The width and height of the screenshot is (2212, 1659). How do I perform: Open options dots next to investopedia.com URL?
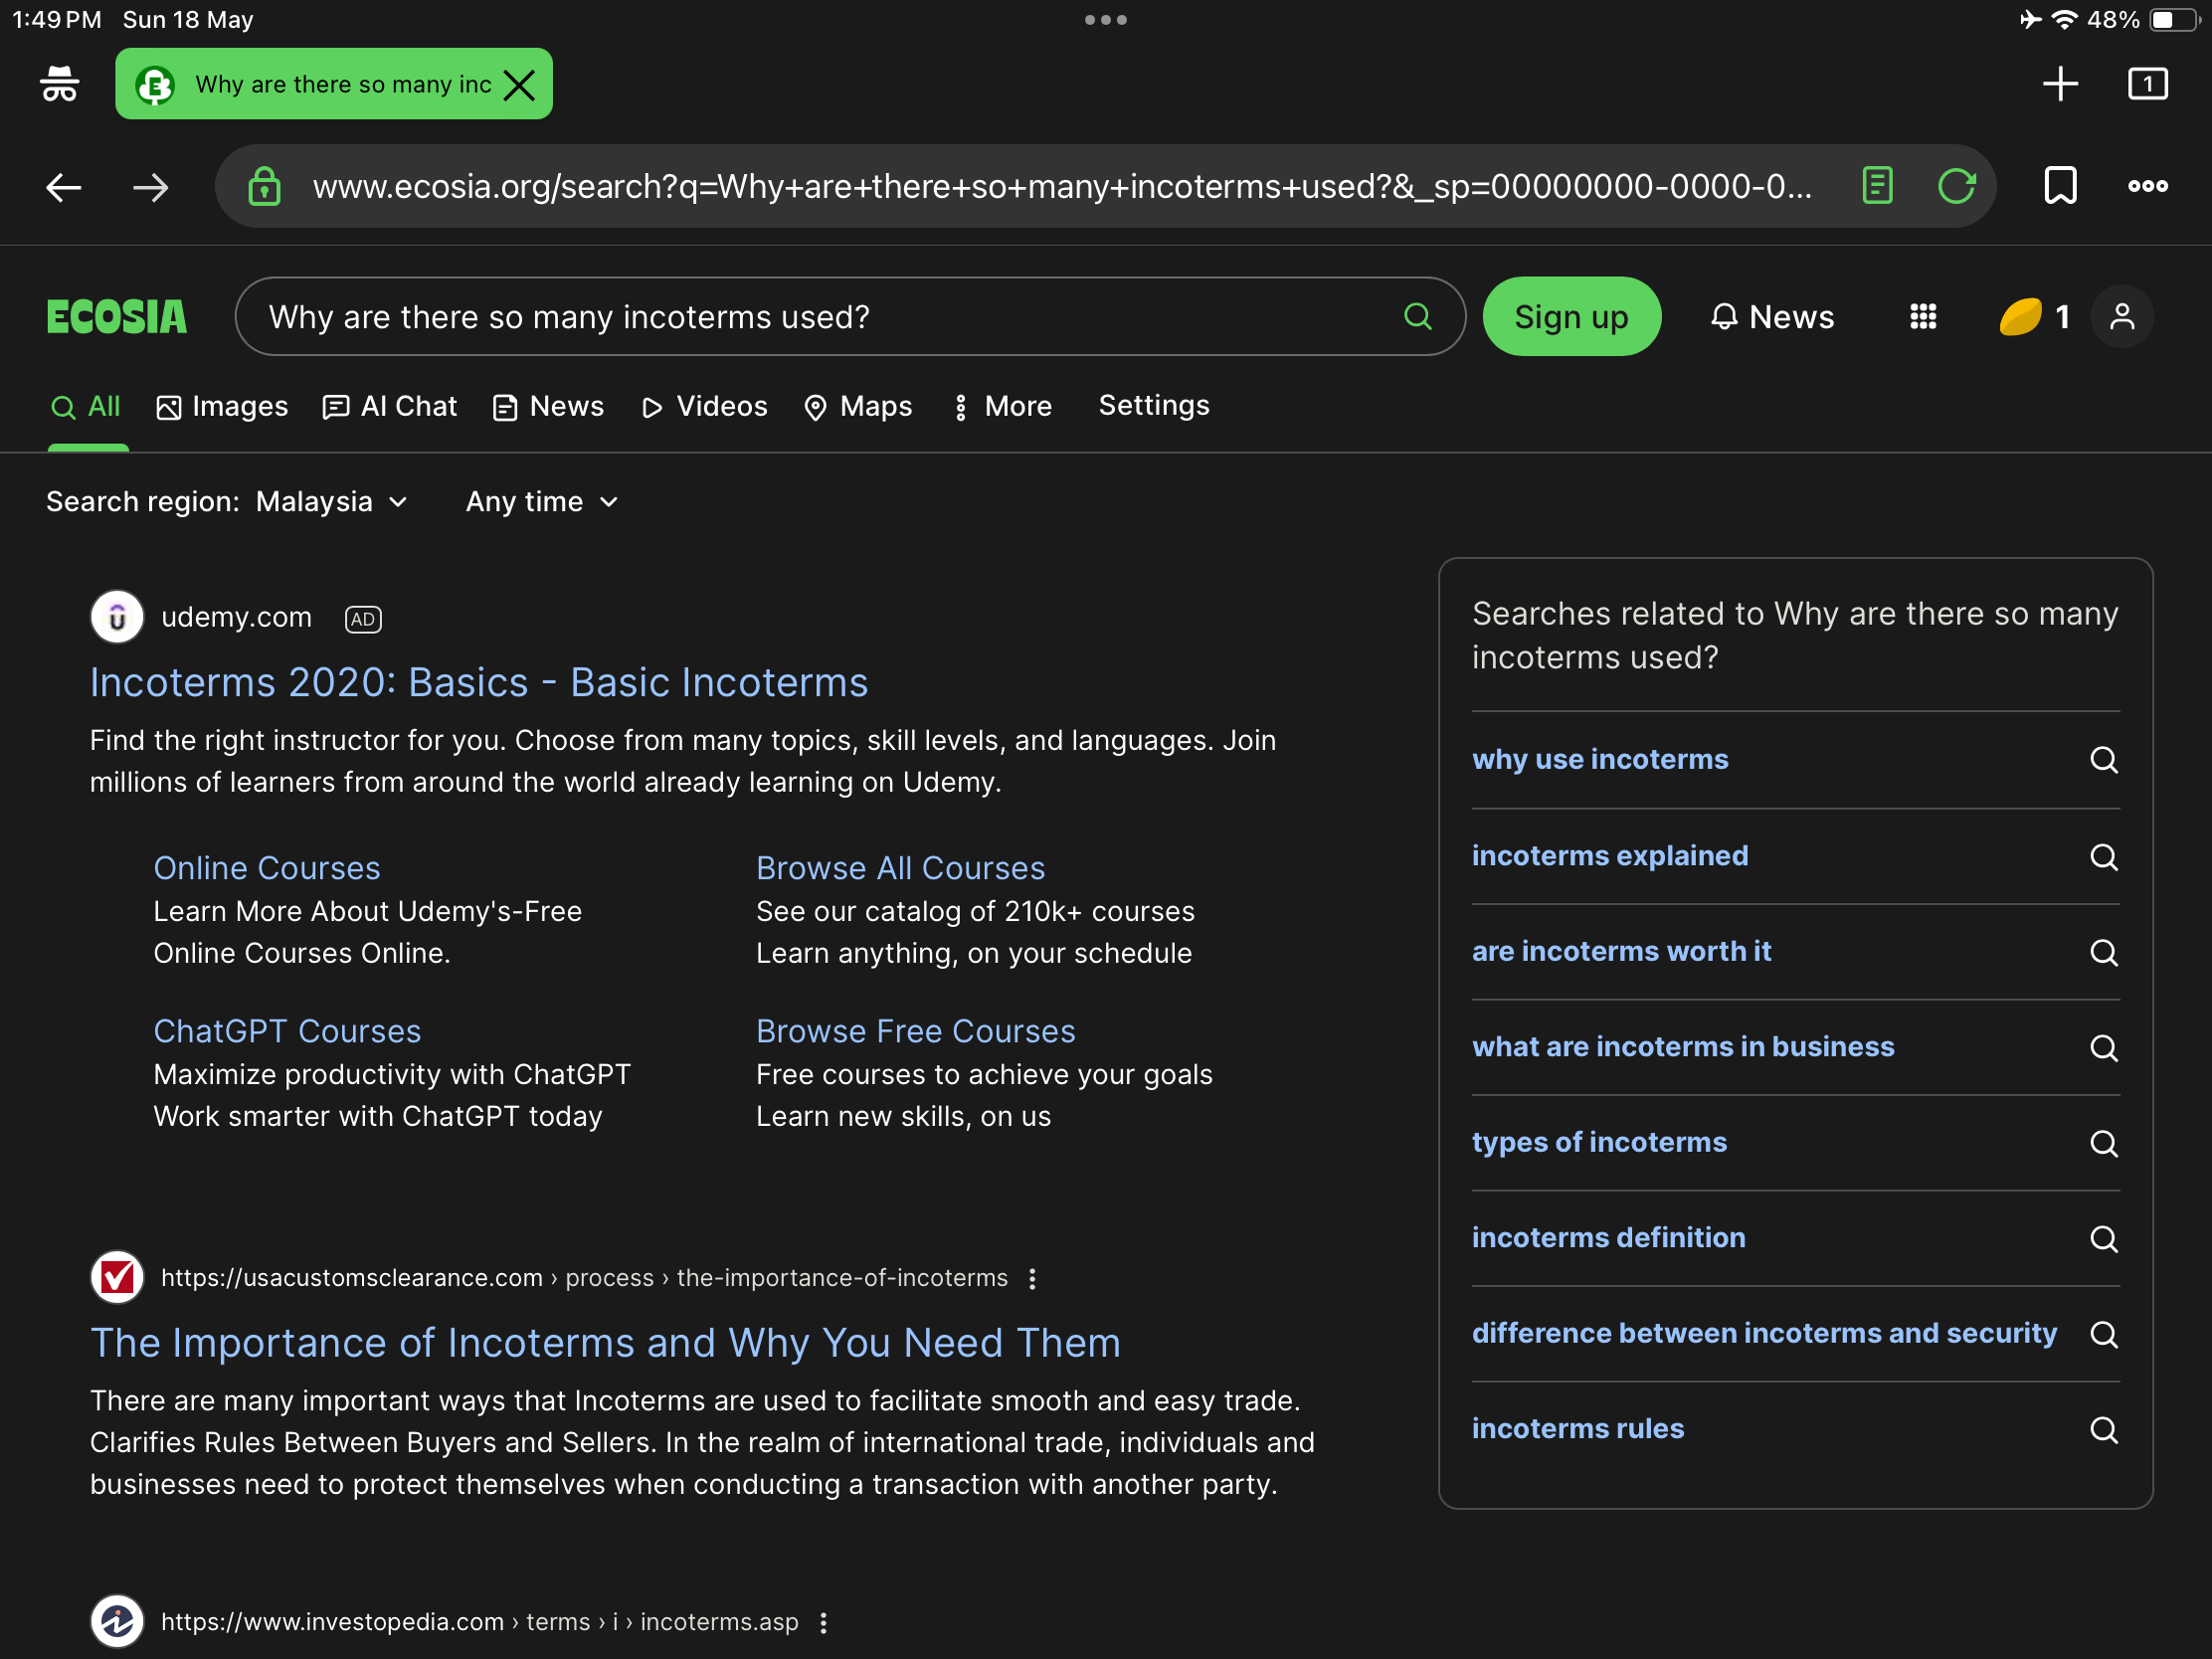point(823,1623)
